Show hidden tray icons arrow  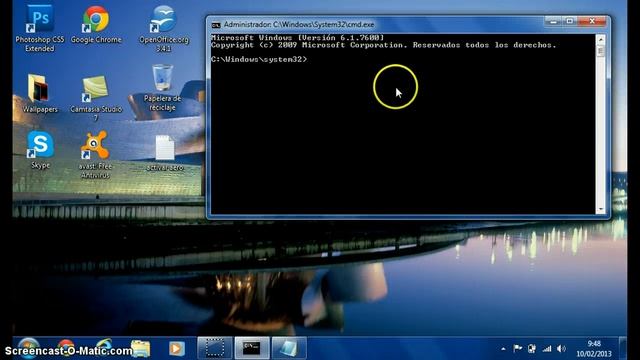click(503, 349)
